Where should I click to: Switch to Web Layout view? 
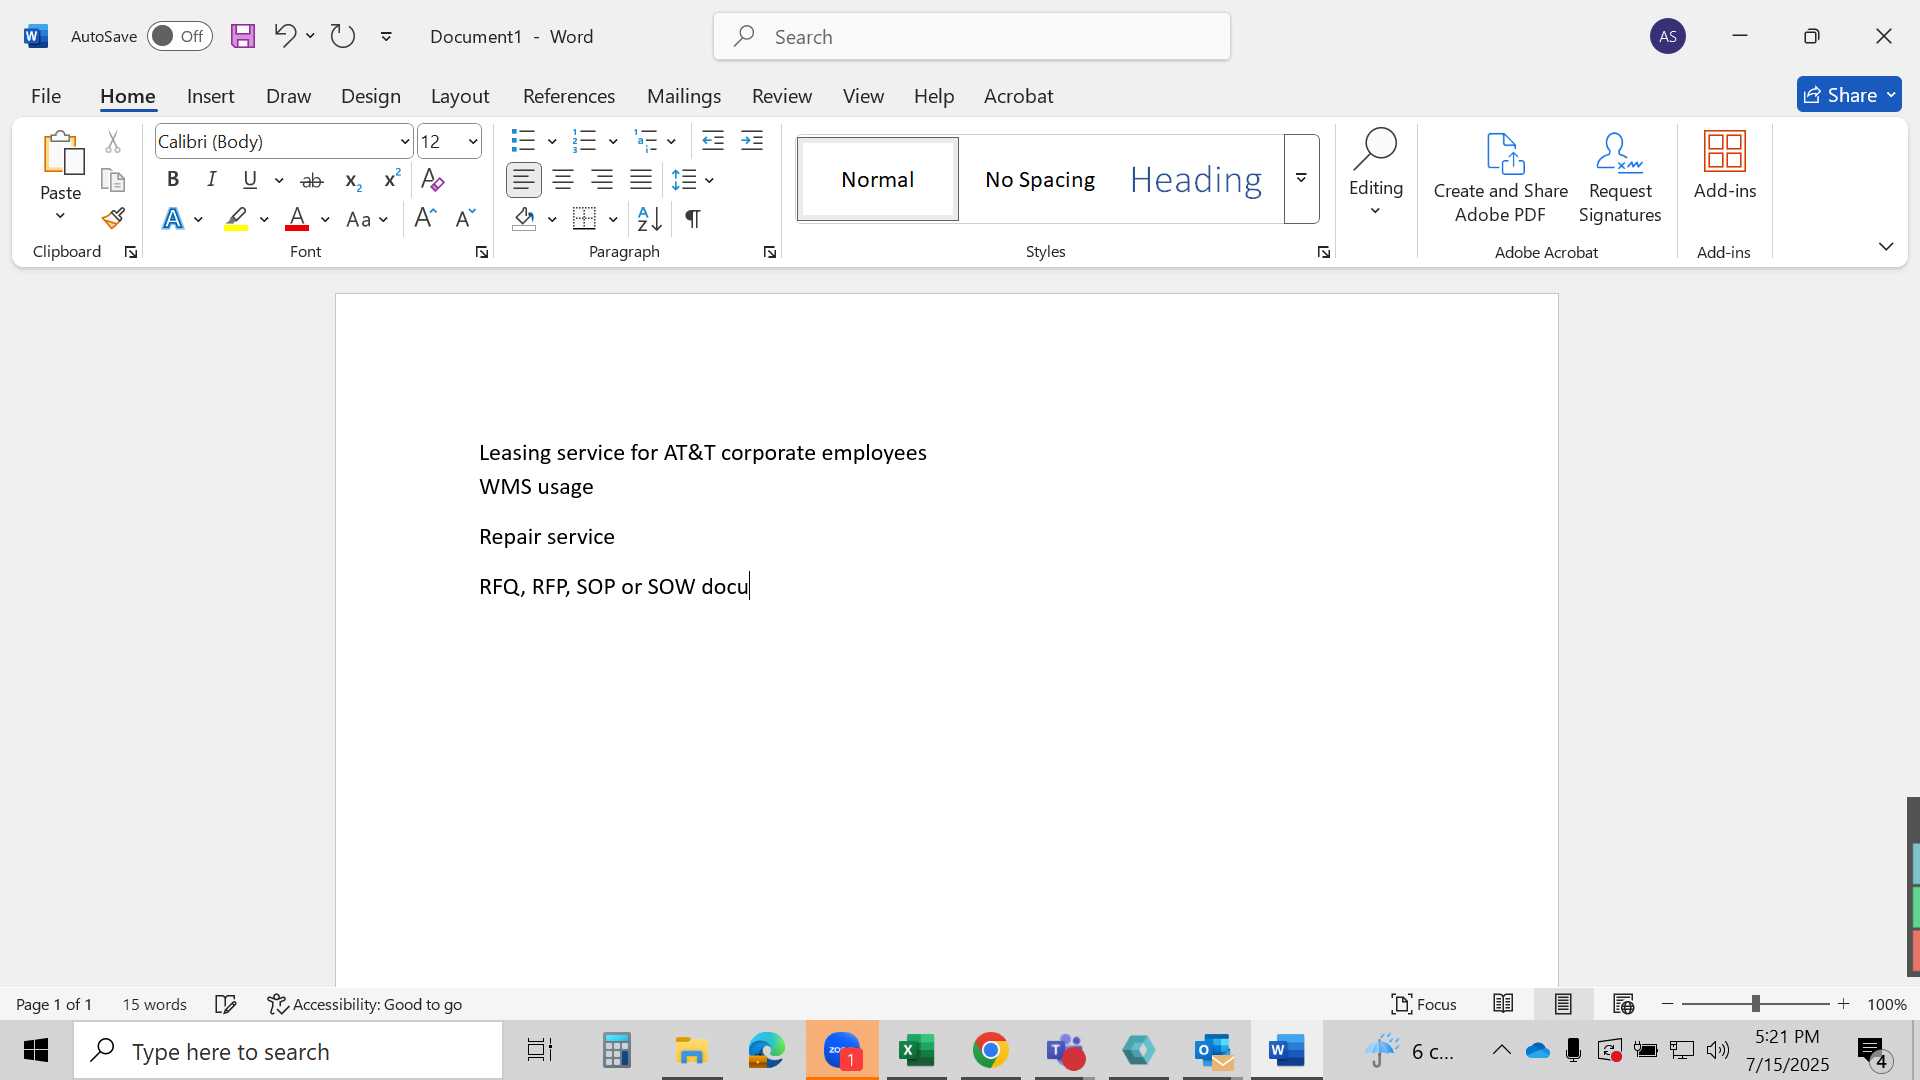pyautogui.click(x=1623, y=1004)
